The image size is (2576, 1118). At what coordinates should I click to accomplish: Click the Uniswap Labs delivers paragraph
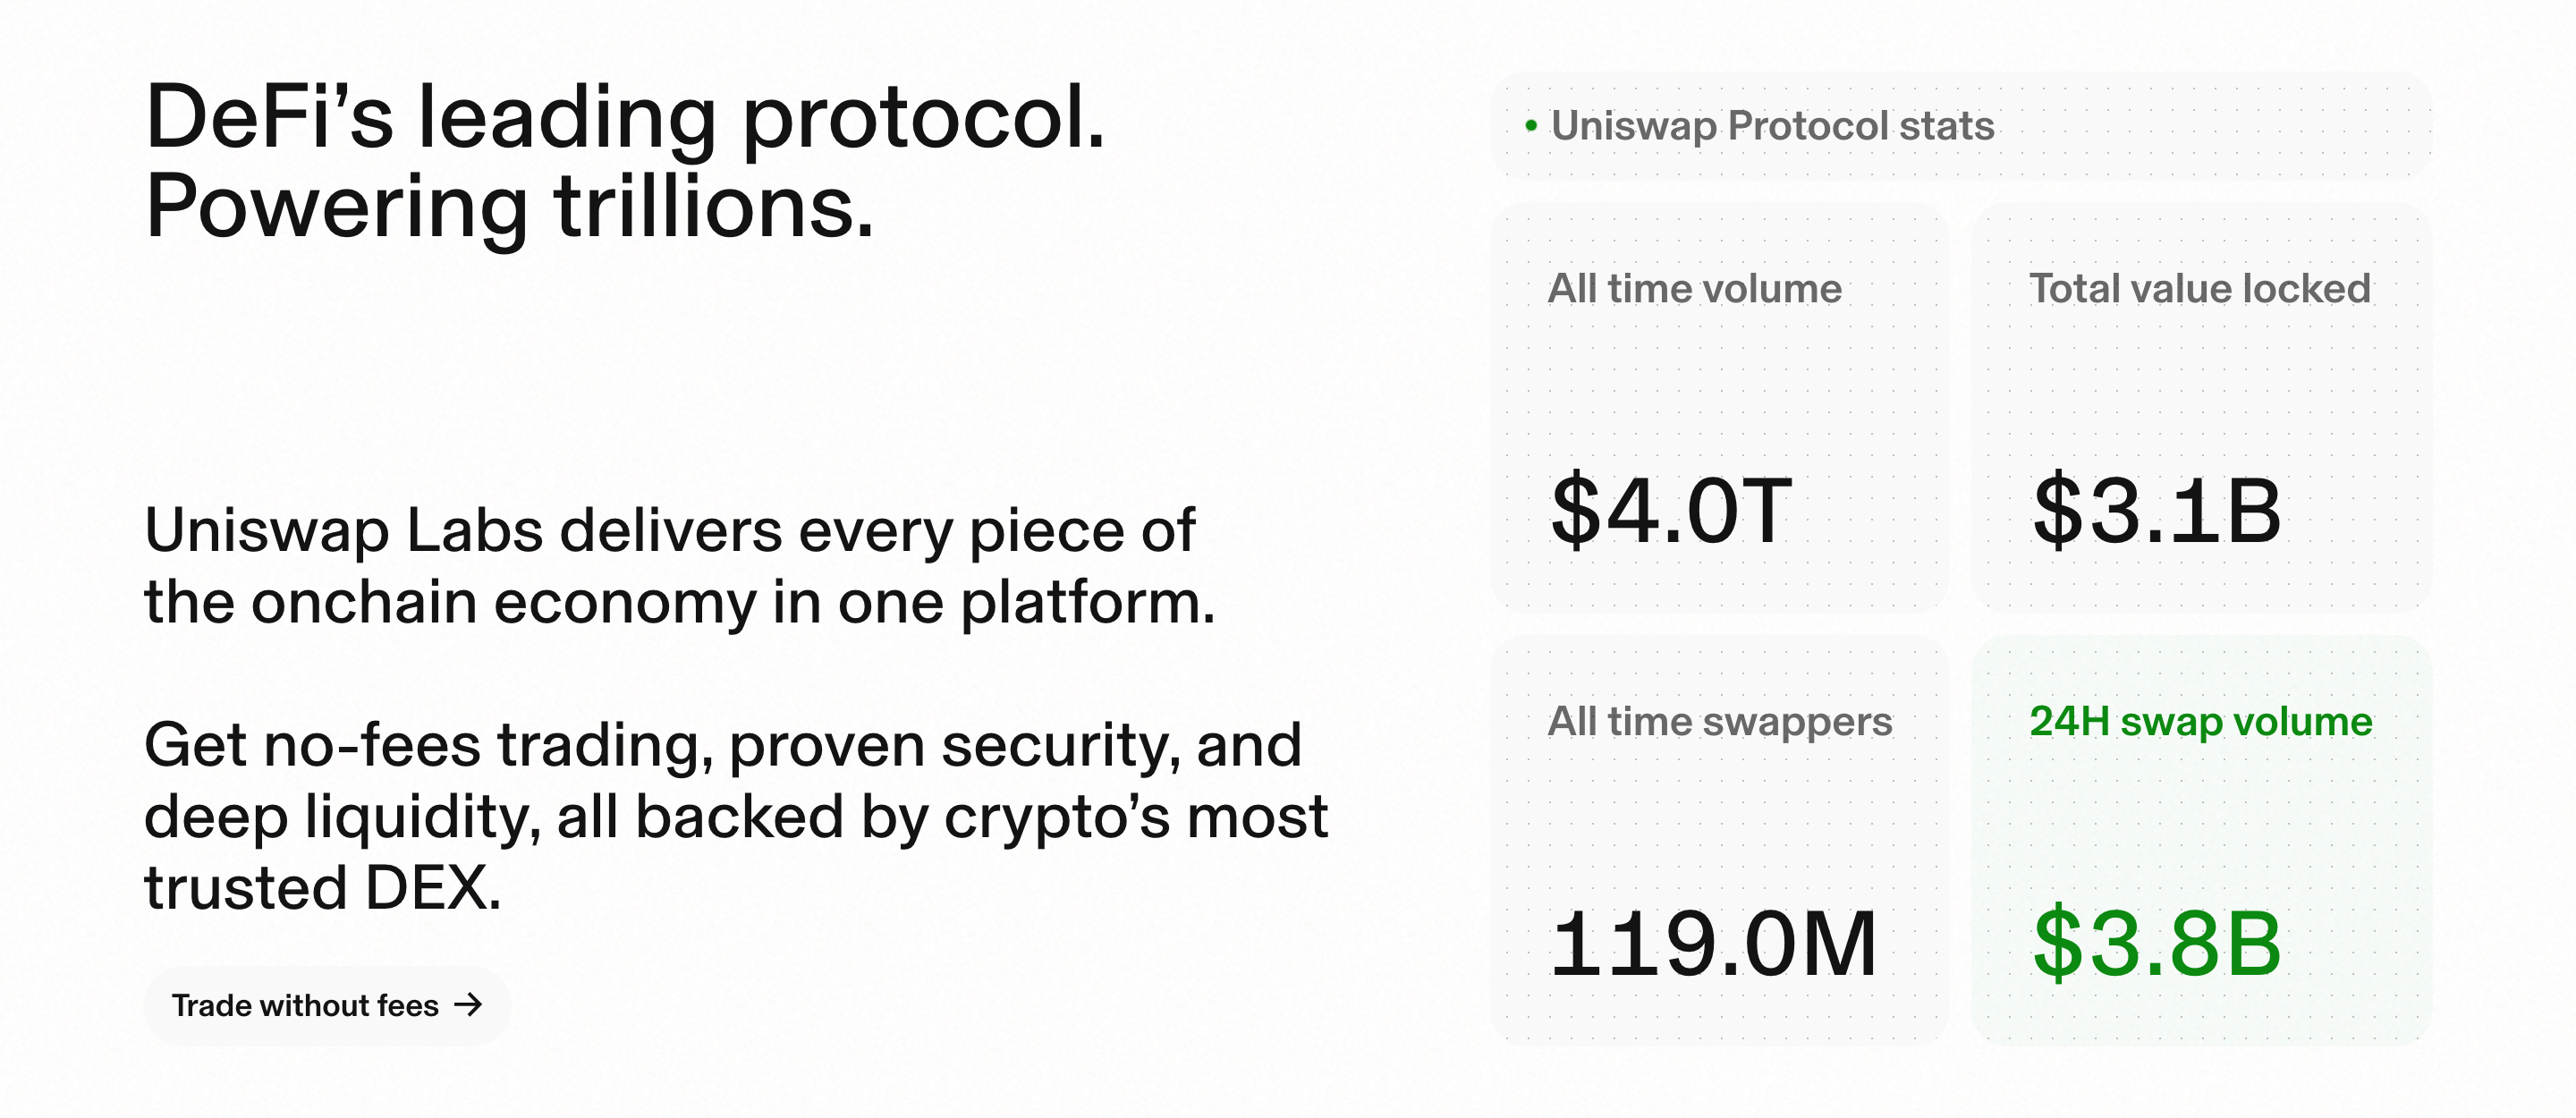(x=680, y=566)
